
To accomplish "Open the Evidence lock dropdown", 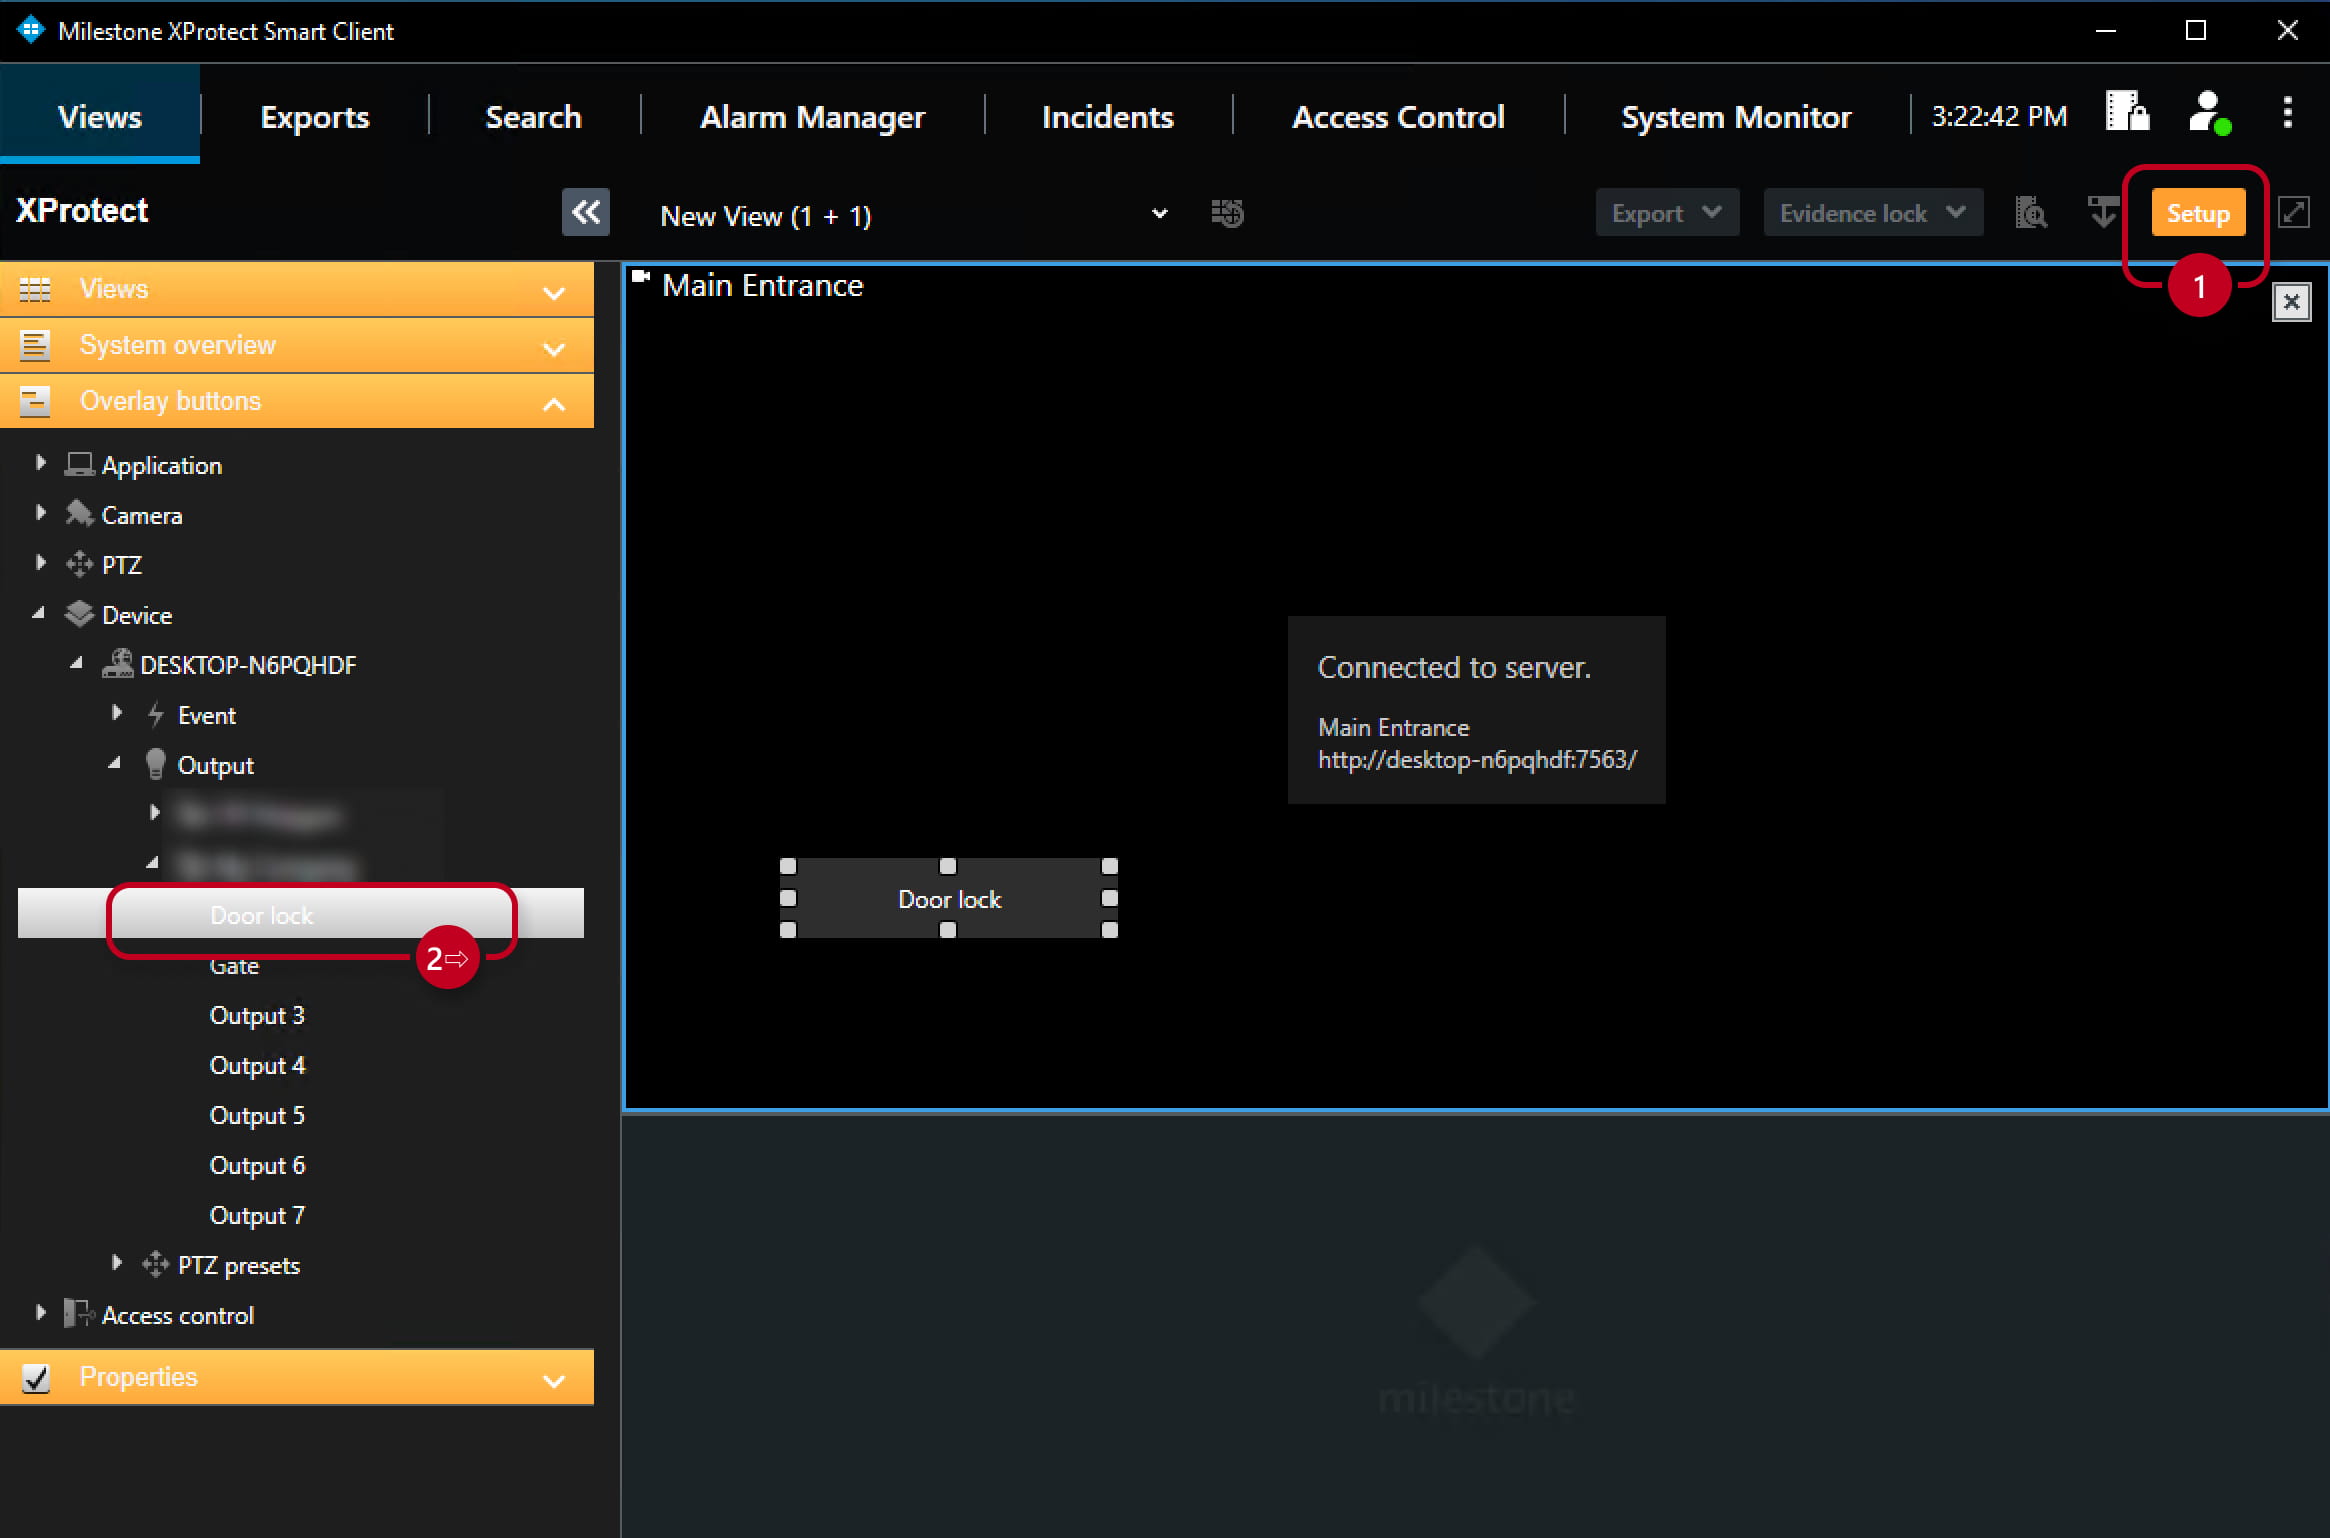I will click(1873, 213).
